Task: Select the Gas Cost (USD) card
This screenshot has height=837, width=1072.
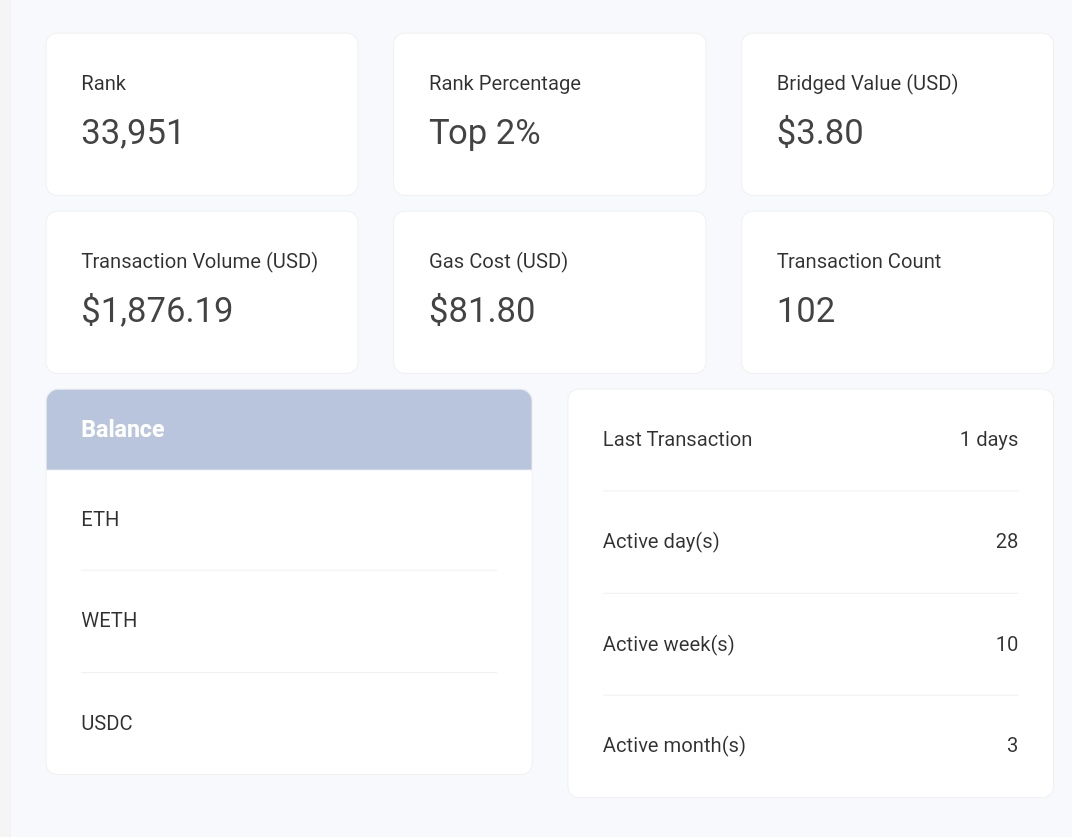Action: pyautogui.click(x=550, y=292)
